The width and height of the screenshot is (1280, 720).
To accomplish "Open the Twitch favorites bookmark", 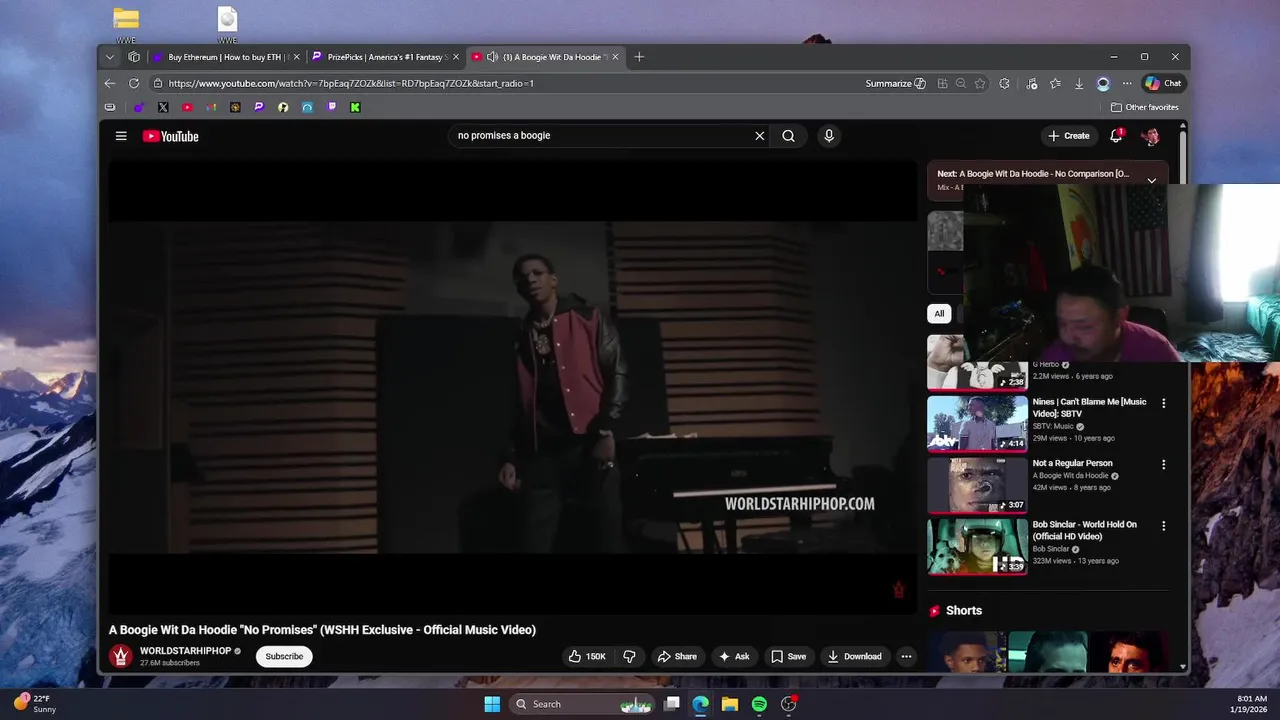I will coord(331,107).
